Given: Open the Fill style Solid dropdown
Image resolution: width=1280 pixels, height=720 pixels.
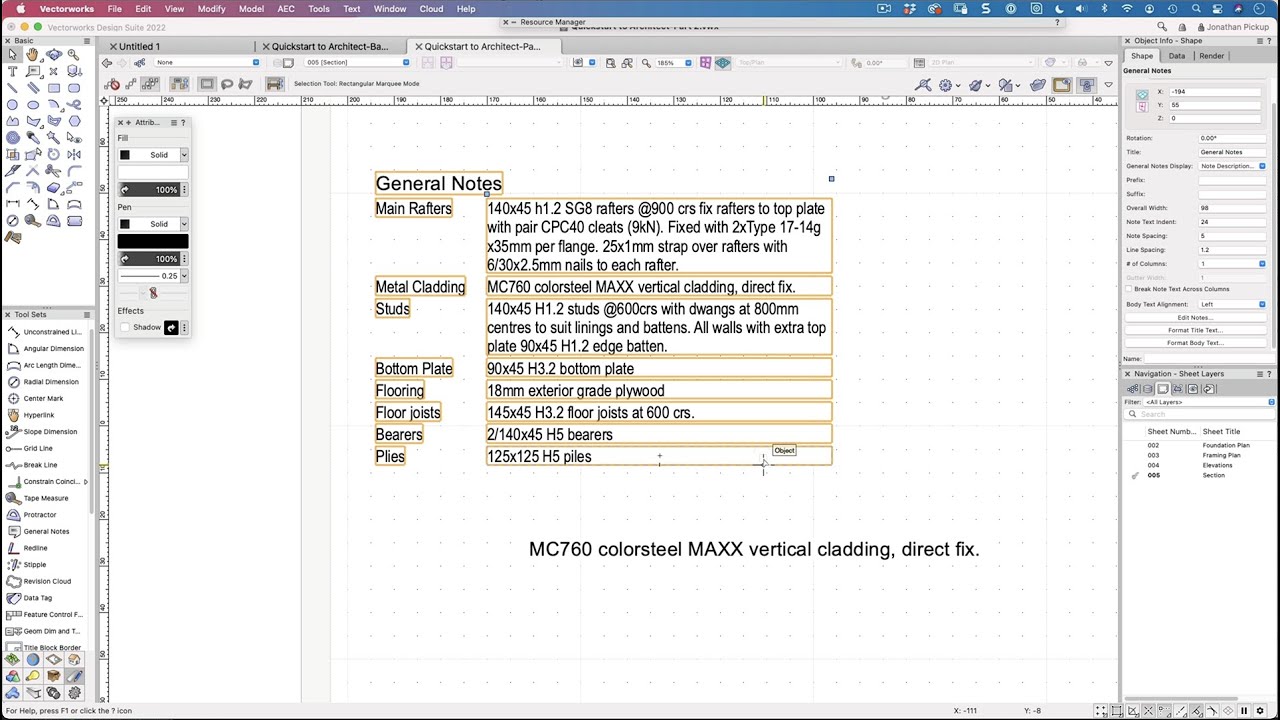Looking at the screenshot, I should [x=153, y=155].
